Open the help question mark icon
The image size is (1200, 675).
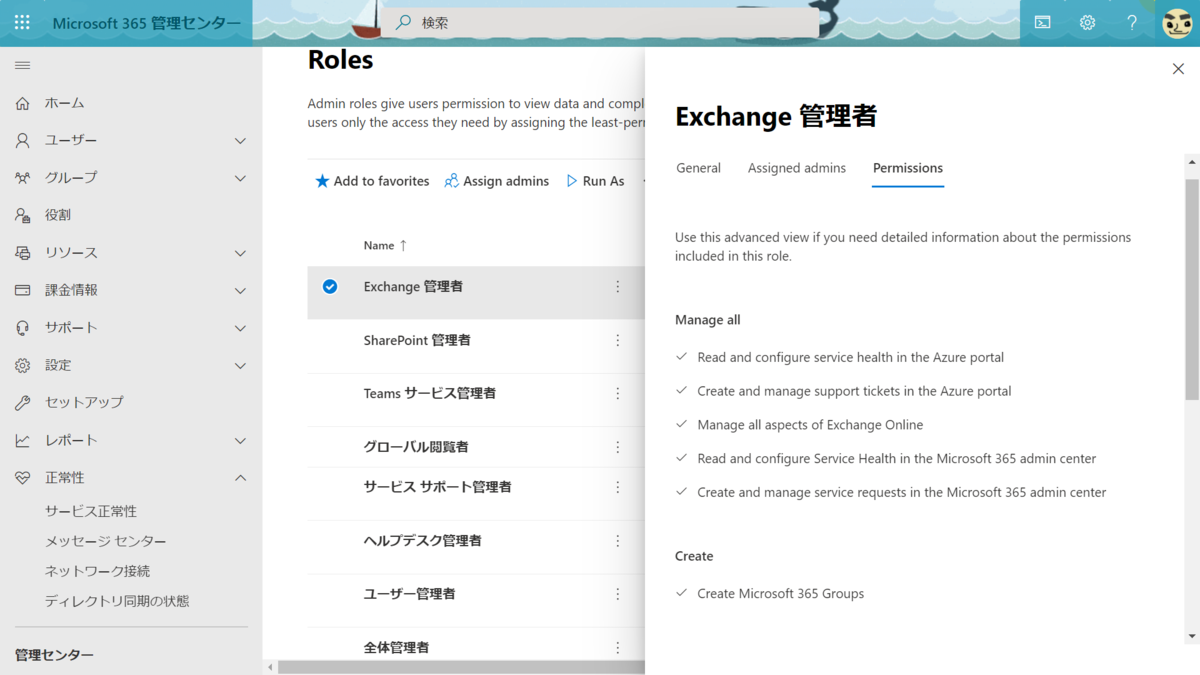point(1132,22)
